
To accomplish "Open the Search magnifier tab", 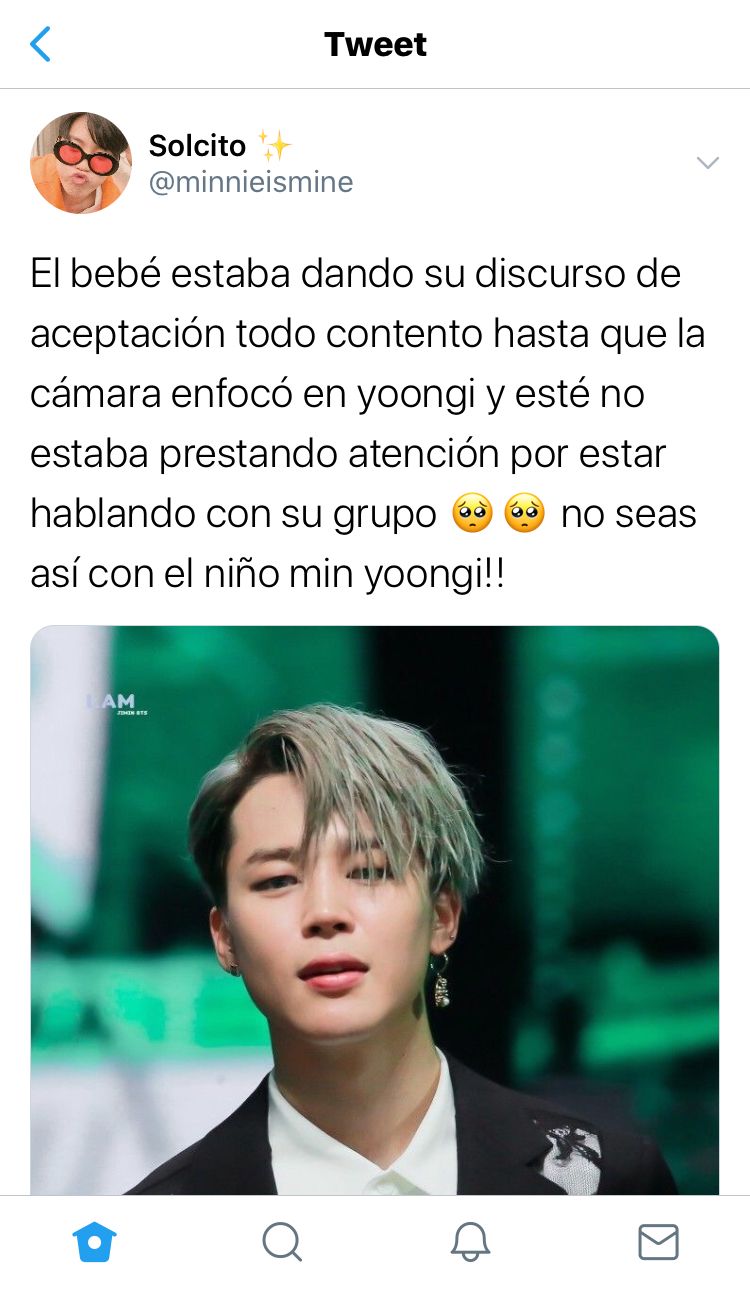I will click(x=282, y=1242).
